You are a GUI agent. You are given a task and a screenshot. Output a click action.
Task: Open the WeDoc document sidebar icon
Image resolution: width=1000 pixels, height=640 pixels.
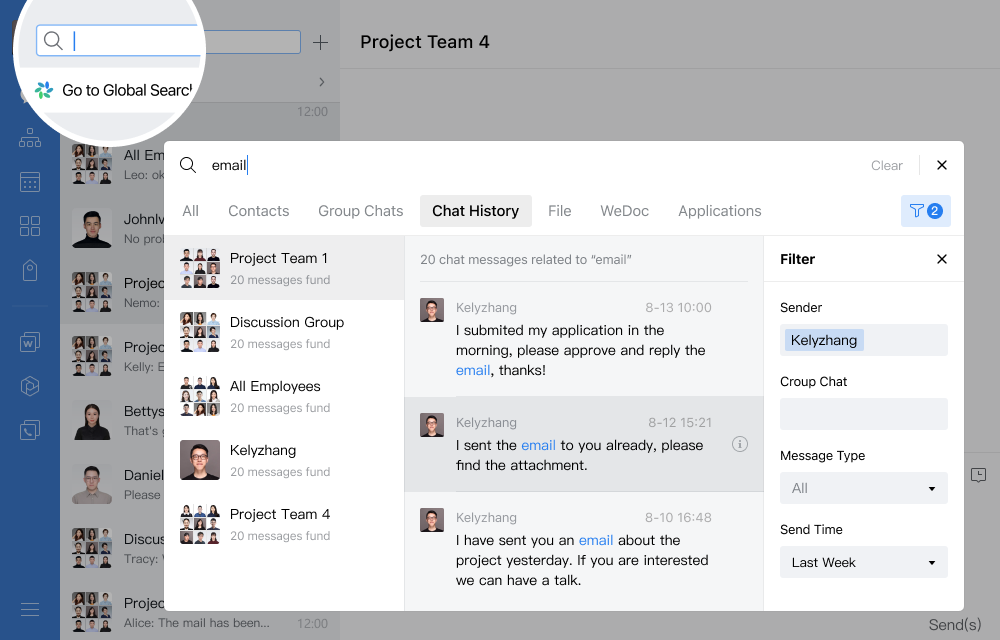[x=30, y=342]
